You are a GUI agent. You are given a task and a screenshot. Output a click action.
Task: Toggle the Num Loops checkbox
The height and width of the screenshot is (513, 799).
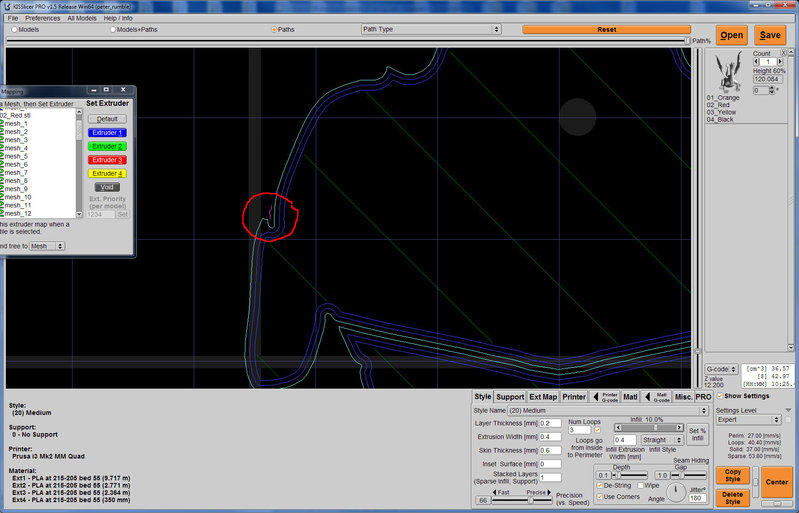(597, 430)
